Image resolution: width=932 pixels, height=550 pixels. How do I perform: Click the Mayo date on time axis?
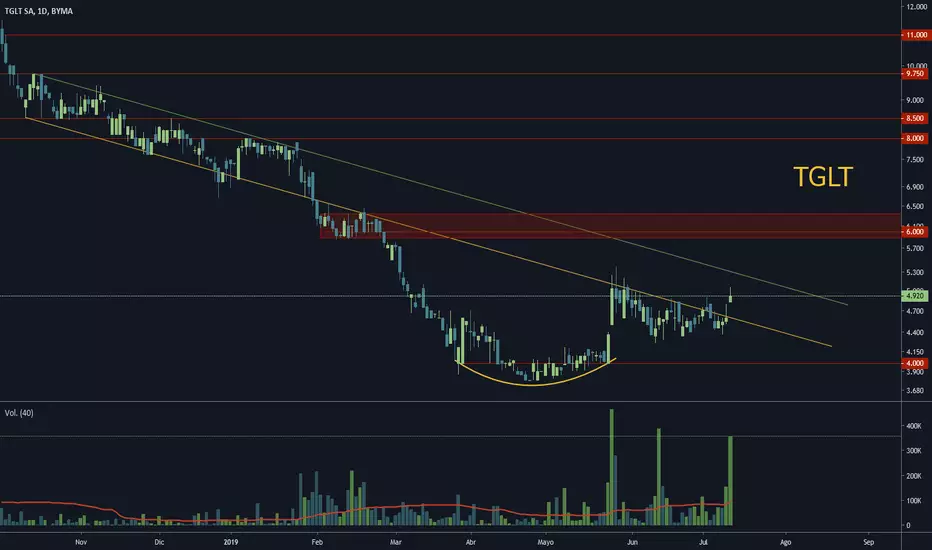tap(545, 542)
